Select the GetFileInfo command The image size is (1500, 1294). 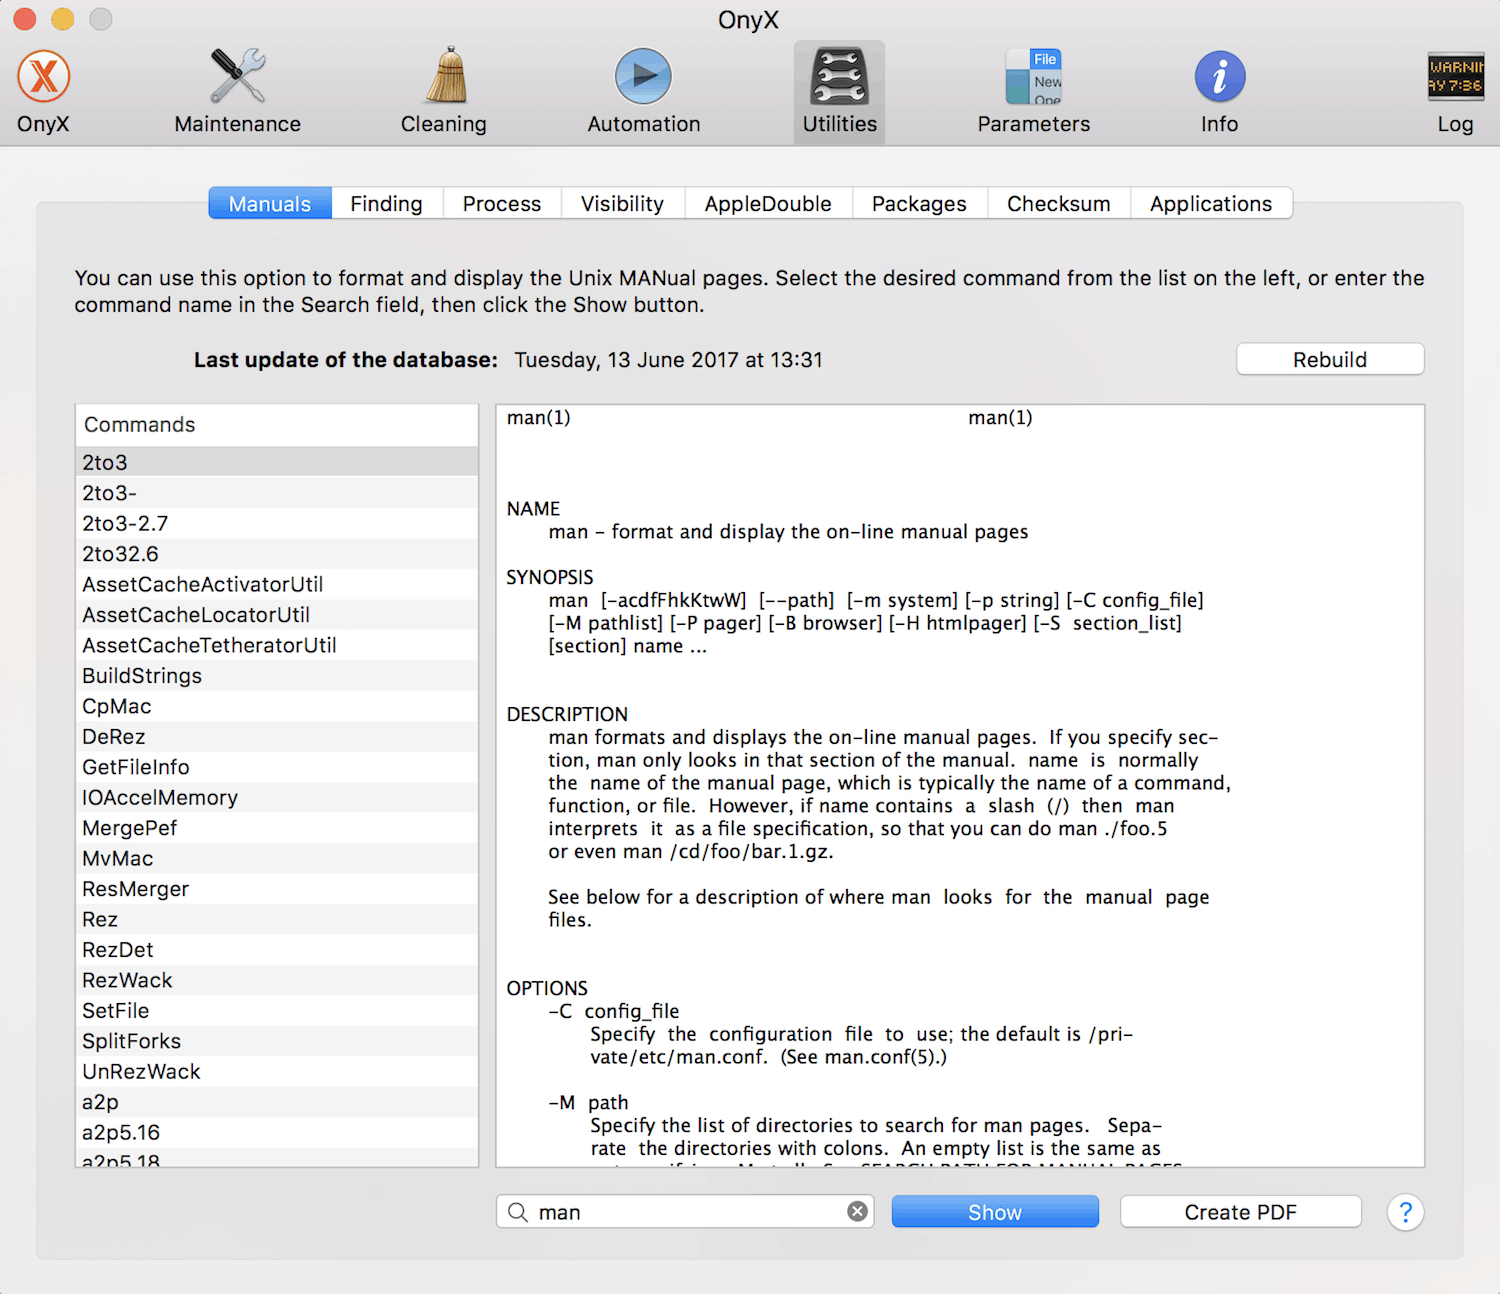136,767
